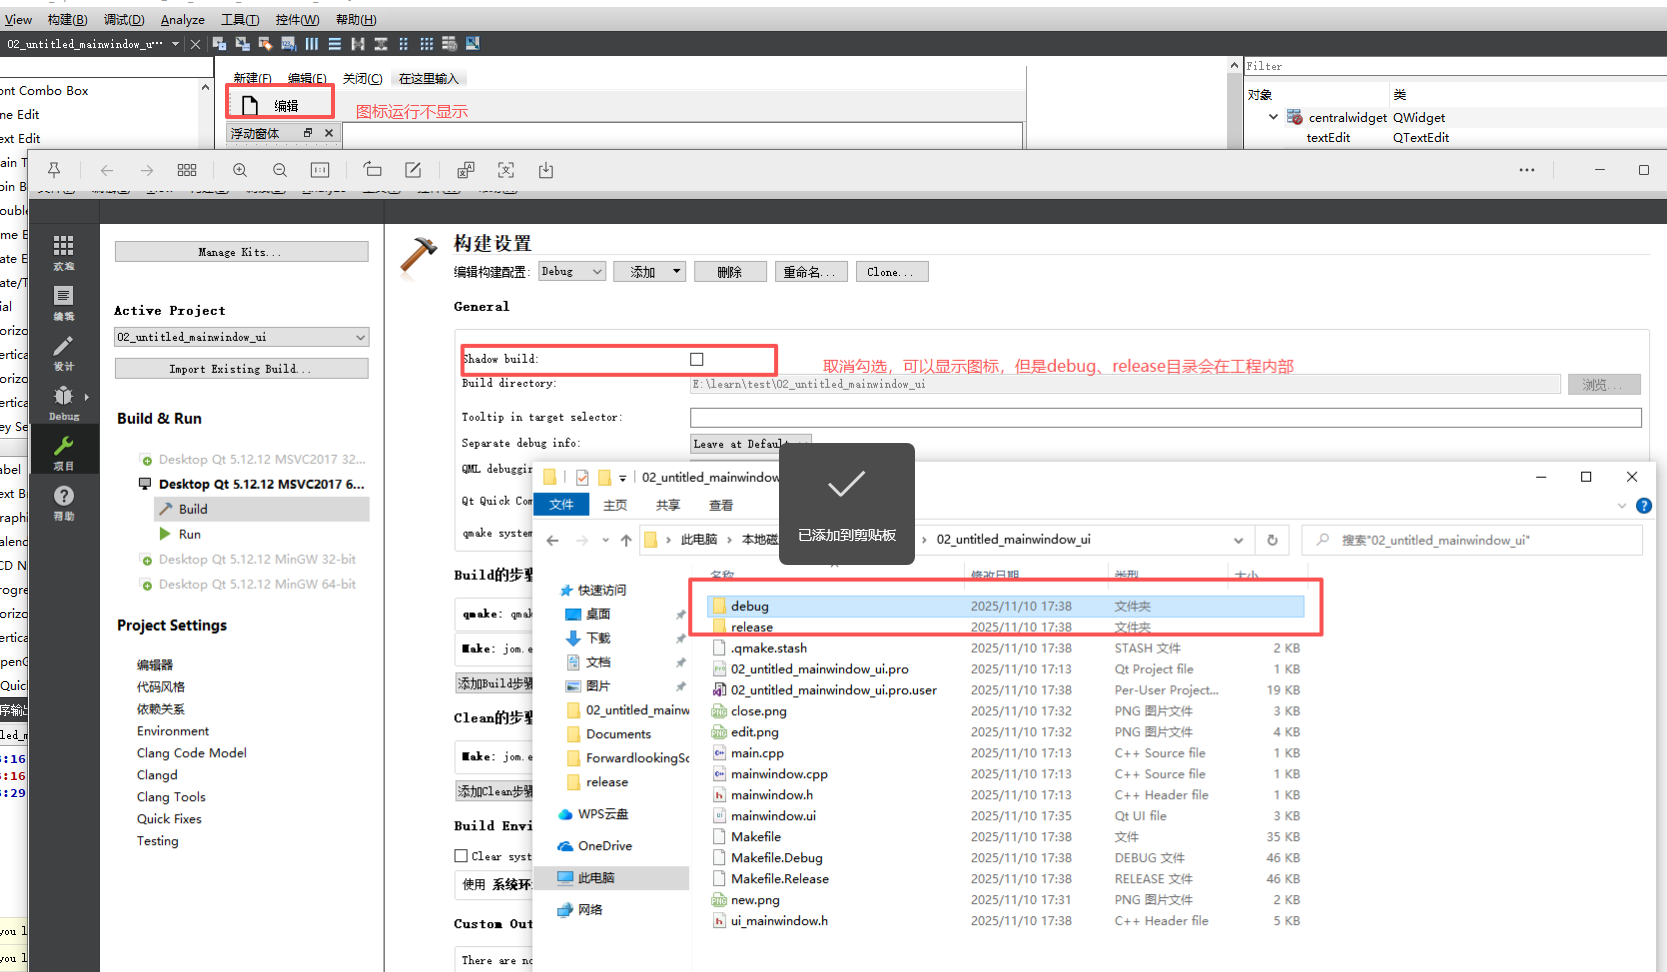The width and height of the screenshot is (1667, 972).
Task: Click the 删除 button in build settings
Action: 730,271
